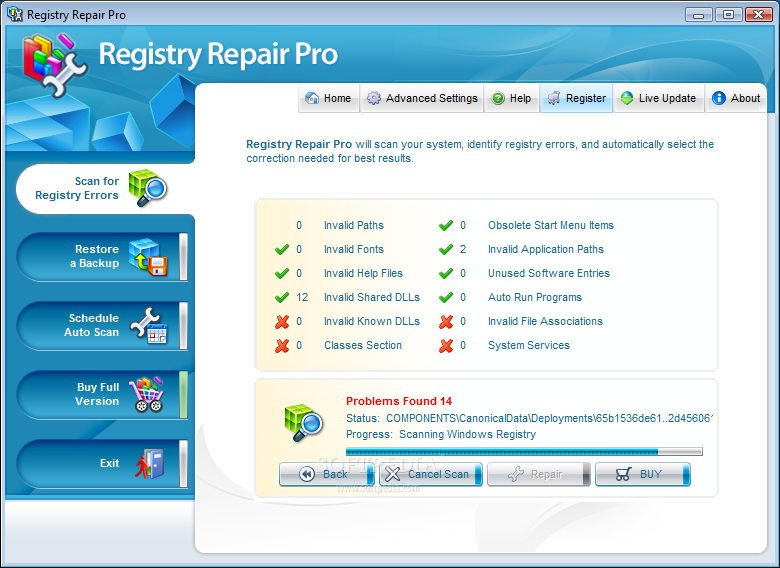Click the cart icon on BUY button
Viewport: 780px width, 568px height.
[x=623, y=474]
